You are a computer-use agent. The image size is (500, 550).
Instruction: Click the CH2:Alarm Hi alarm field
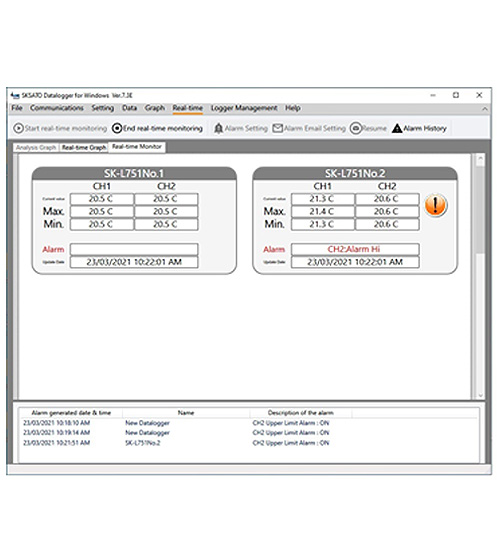point(355,249)
